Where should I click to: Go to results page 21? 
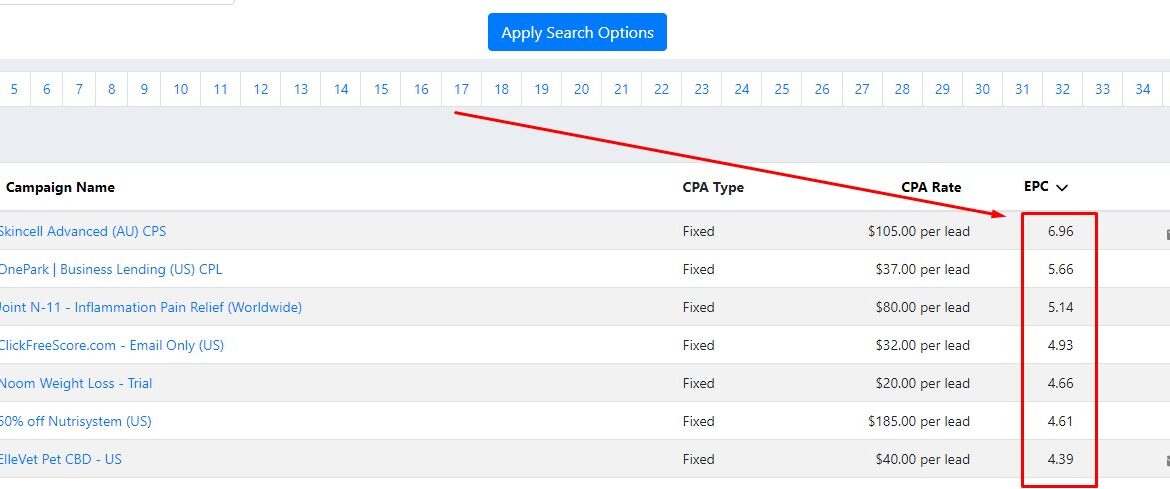(x=621, y=90)
